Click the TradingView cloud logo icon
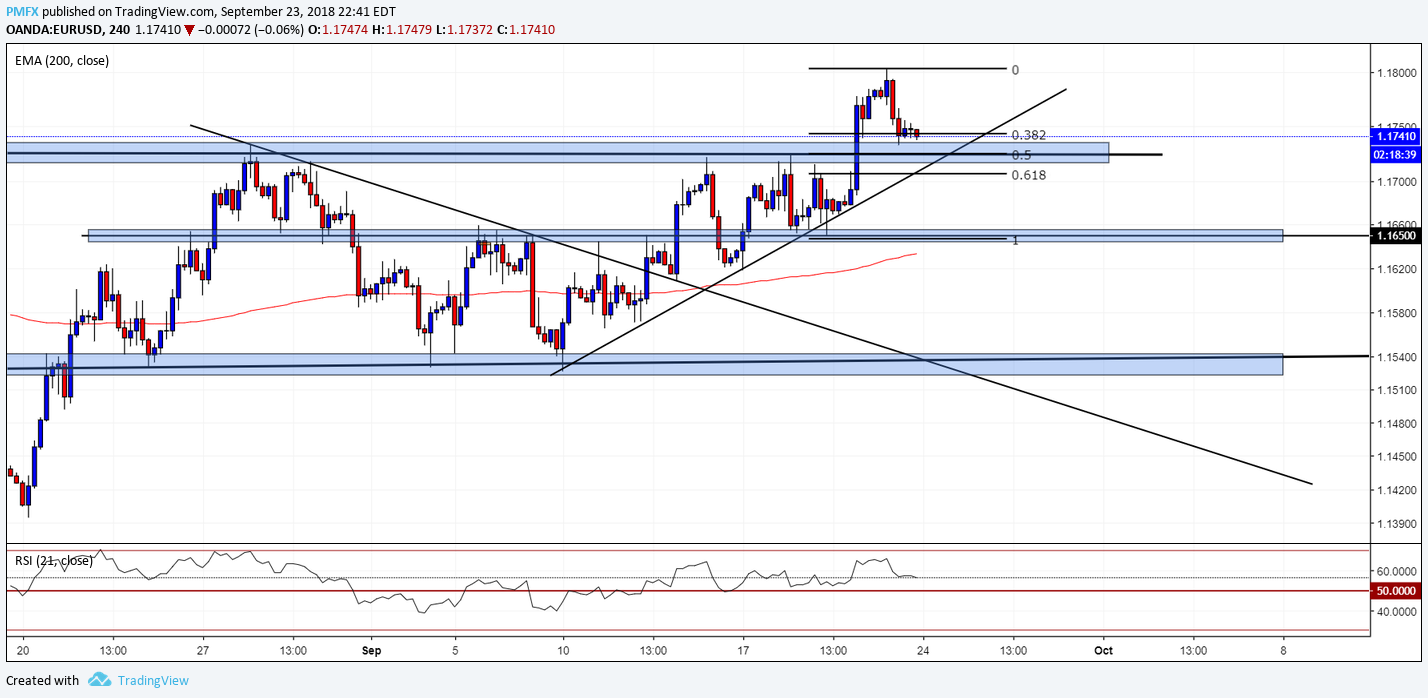The width and height of the screenshot is (1428, 698). point(99,680)
